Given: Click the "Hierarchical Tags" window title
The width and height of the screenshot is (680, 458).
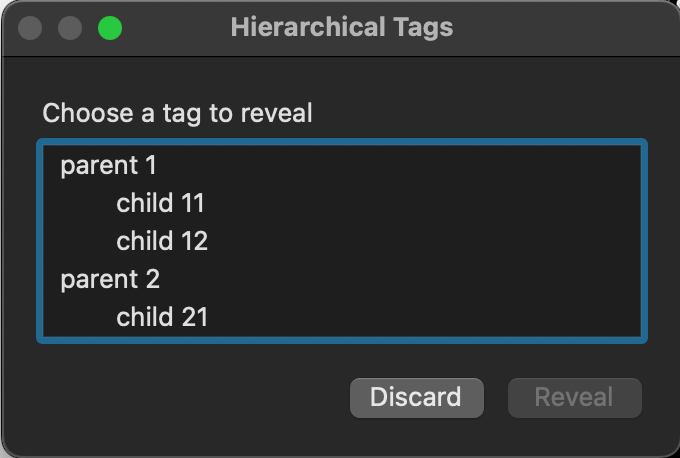Looking at the screenshot, I should (x=341, y=27).
